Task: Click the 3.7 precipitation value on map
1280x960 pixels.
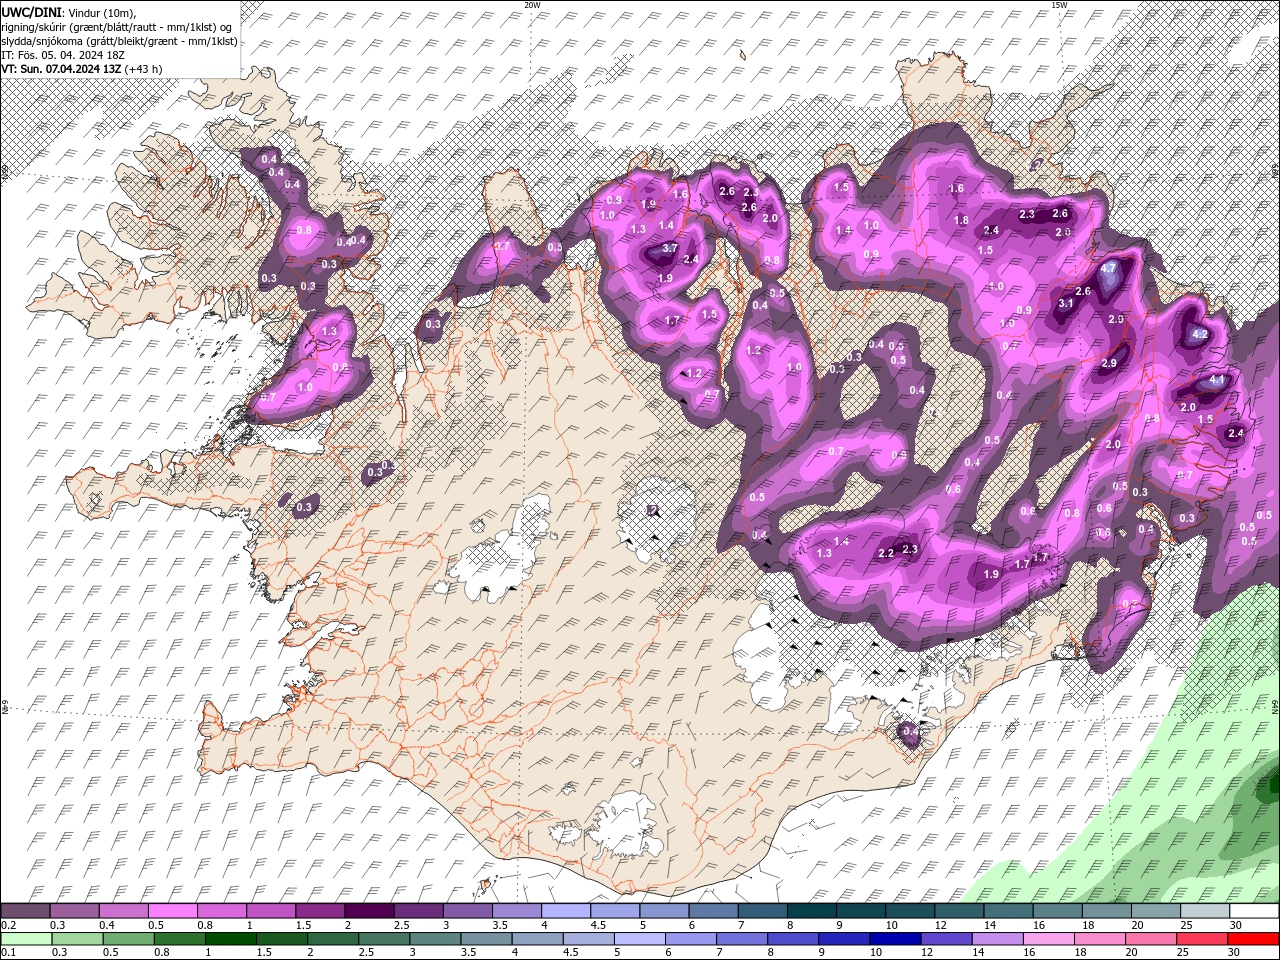Action: [x=670, y=249]
